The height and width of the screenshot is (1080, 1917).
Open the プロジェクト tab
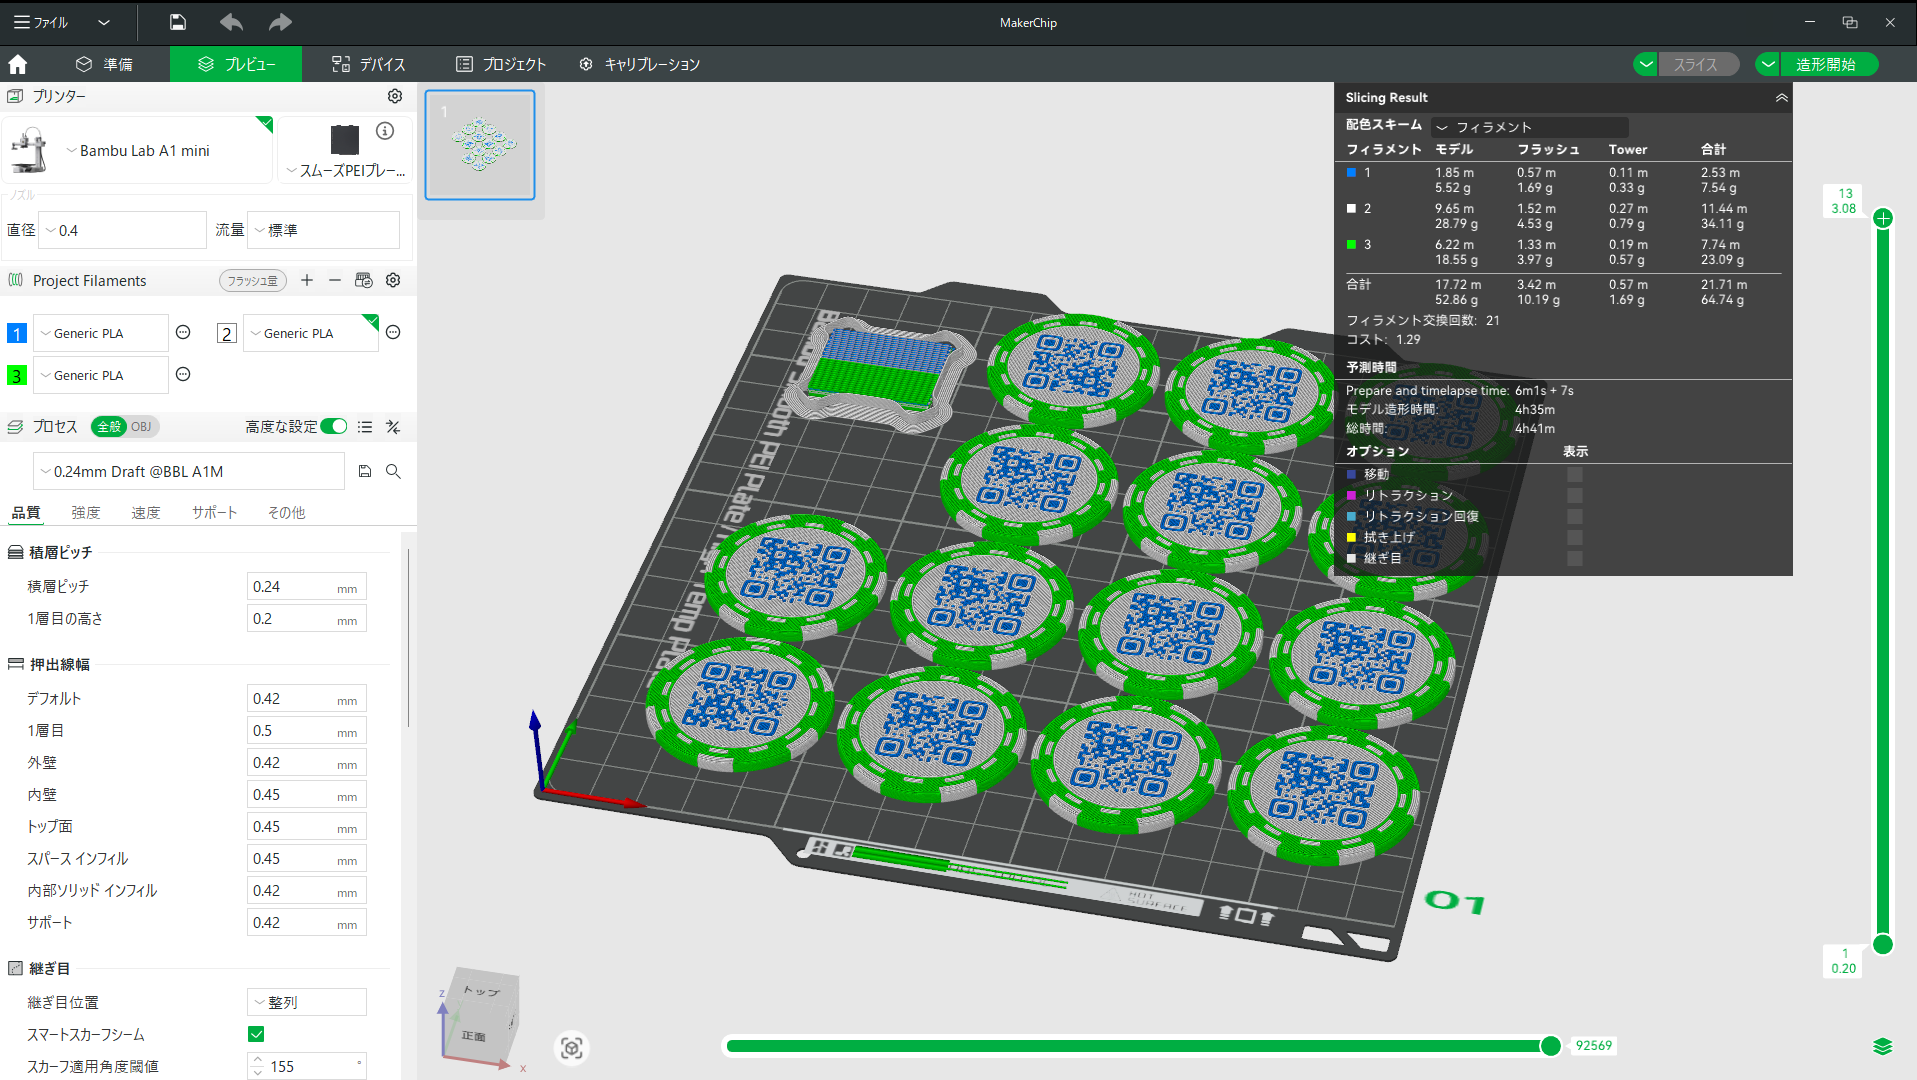pyautogui.click(x=500, y=64)
